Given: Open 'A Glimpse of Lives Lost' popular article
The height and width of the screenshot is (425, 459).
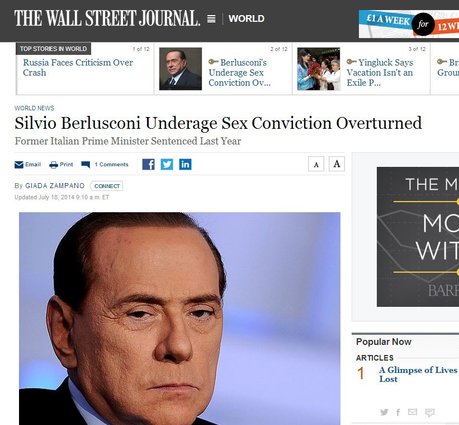Looking at the screenshot, I should click(418, 374).
